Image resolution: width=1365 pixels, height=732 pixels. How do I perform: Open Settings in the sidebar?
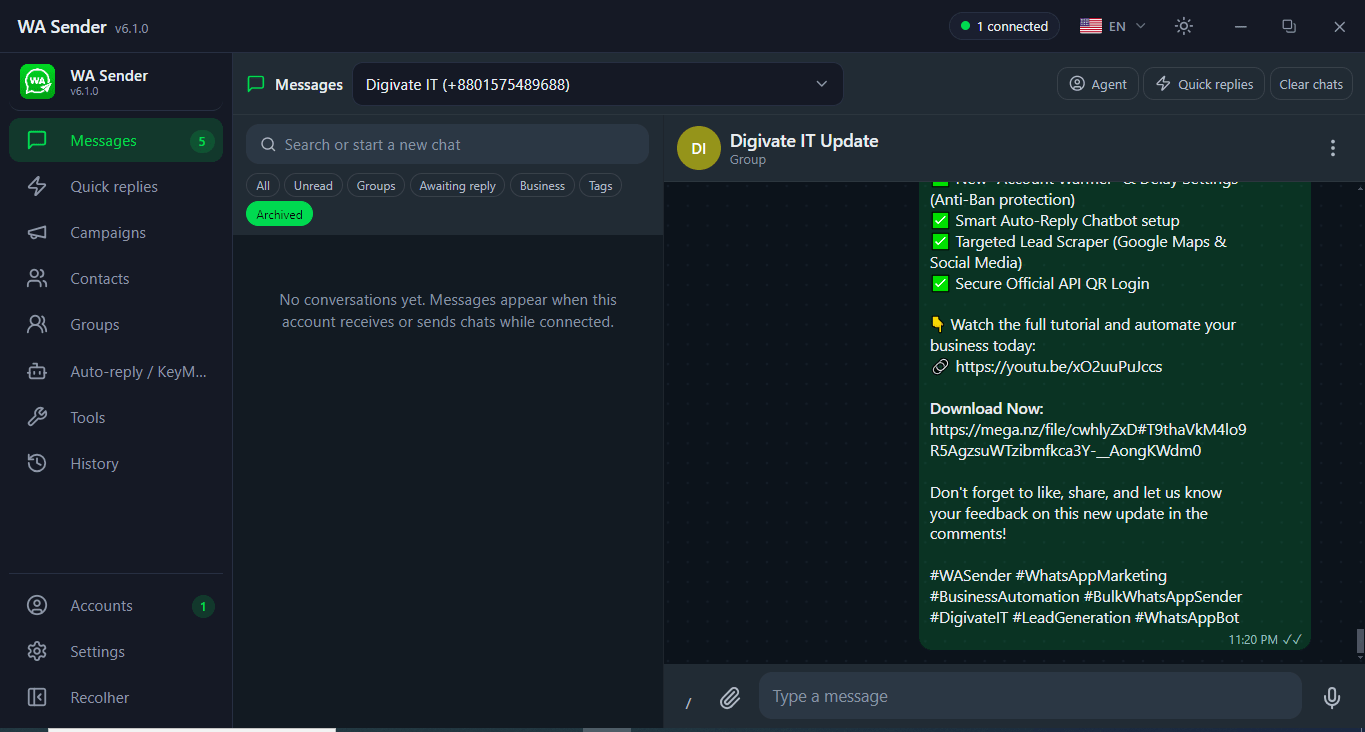tap(116, 652)
